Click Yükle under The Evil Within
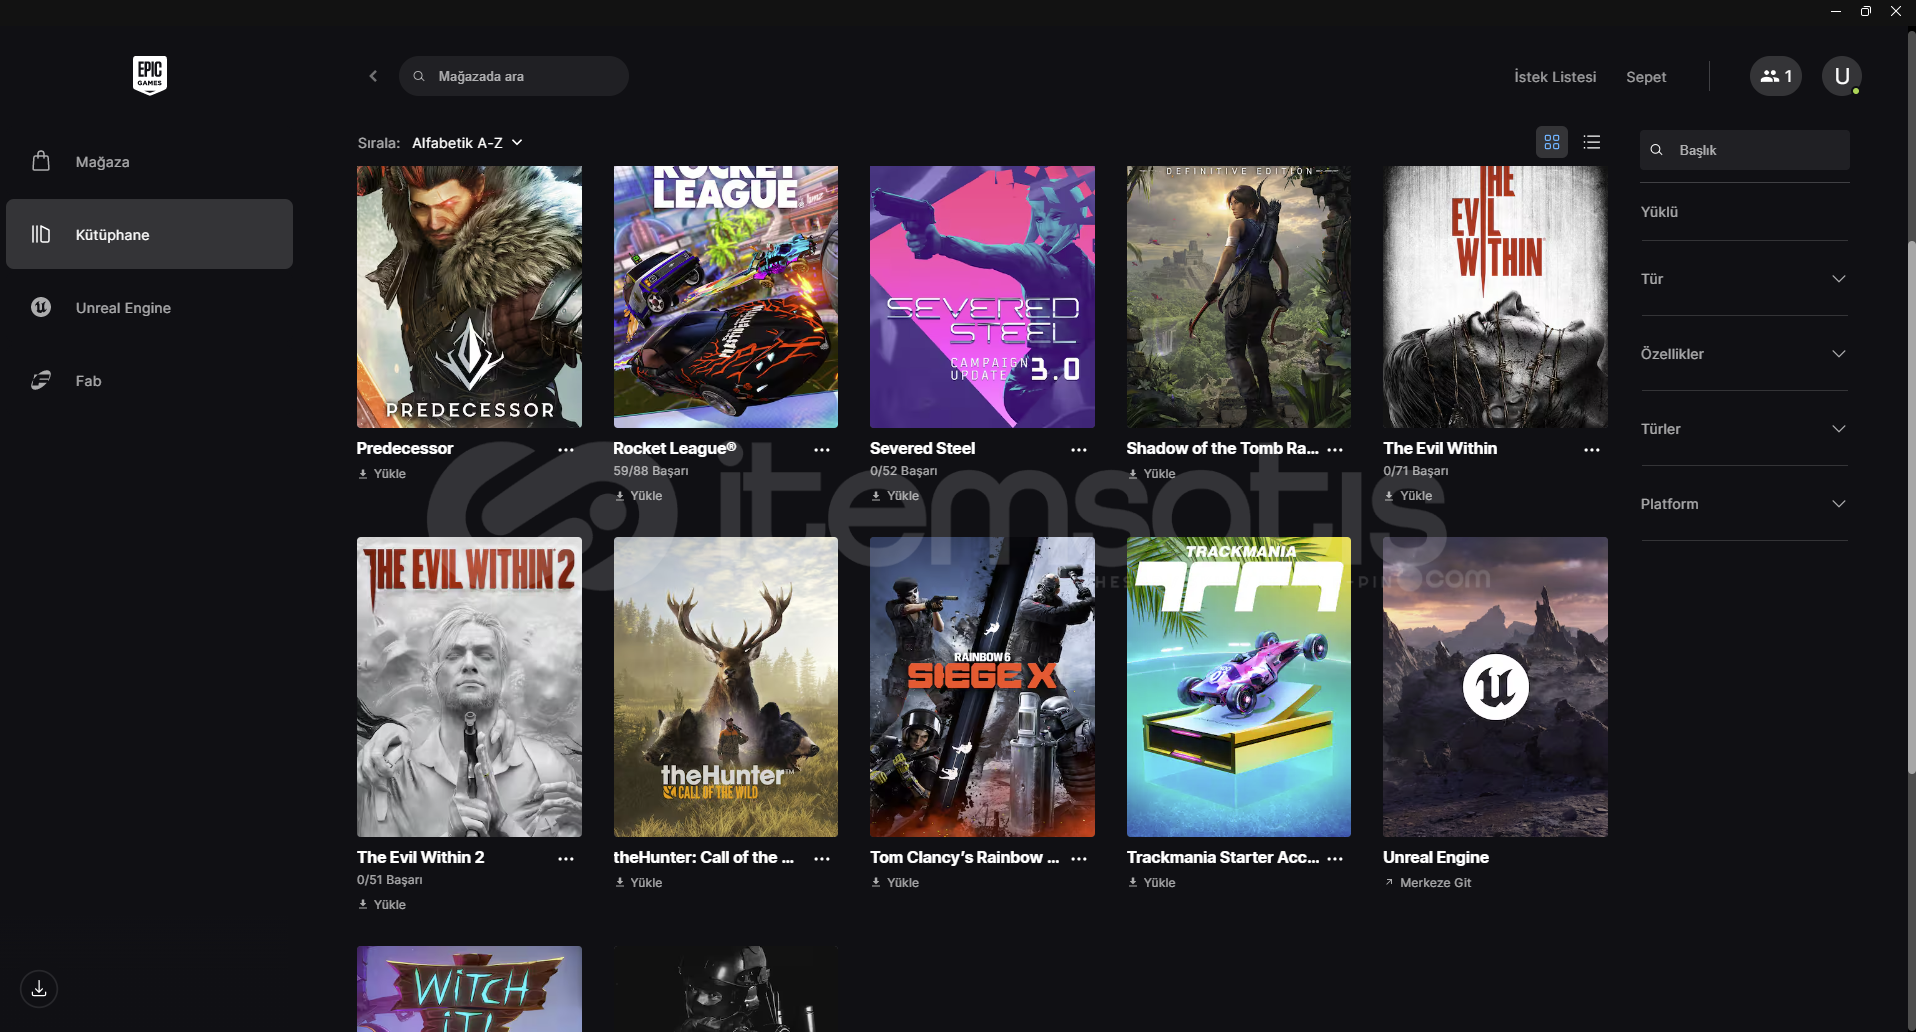The width and height of the screenshot is (1916, 1032). (1408, 496)
